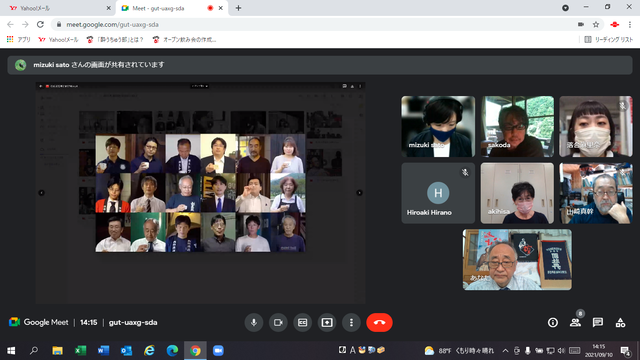This screenshot has height=360, width=640.
Task: Click next arrow in shared slideshow
Action: (359, 193)
